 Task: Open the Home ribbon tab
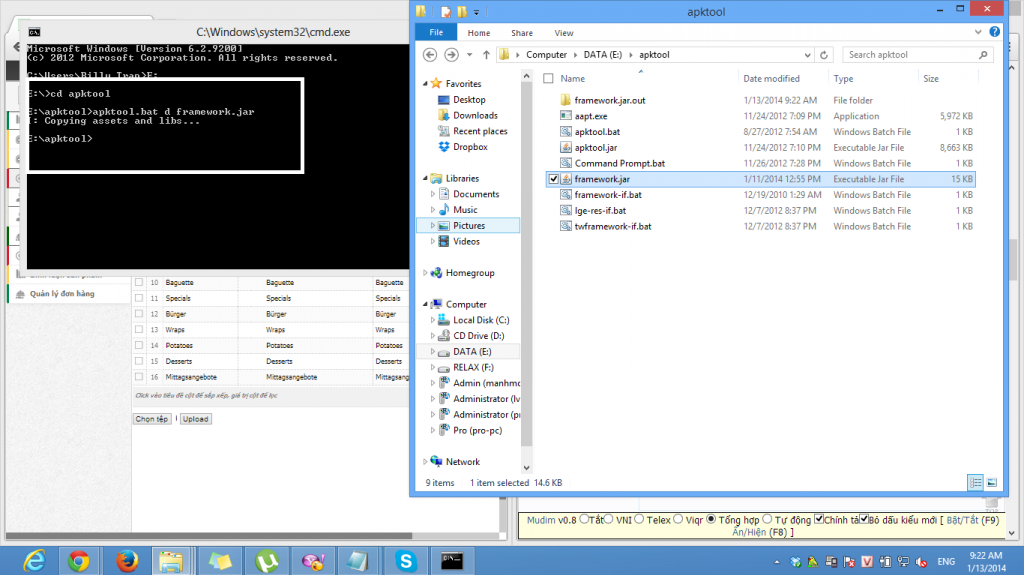pyautogui.click(x=479, y=33)
